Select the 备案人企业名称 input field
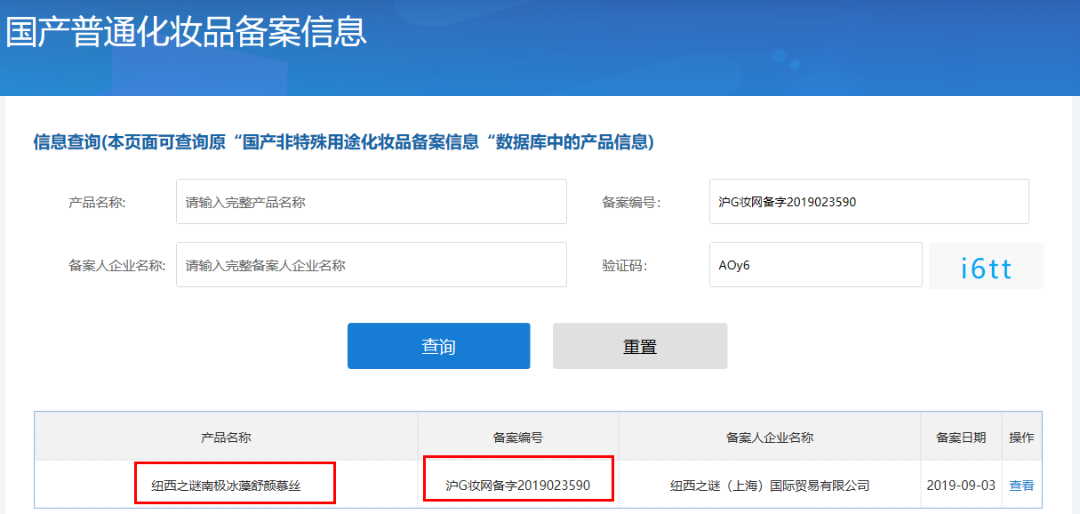Screen dimensions: 1080x514 [x=371, y=265]
